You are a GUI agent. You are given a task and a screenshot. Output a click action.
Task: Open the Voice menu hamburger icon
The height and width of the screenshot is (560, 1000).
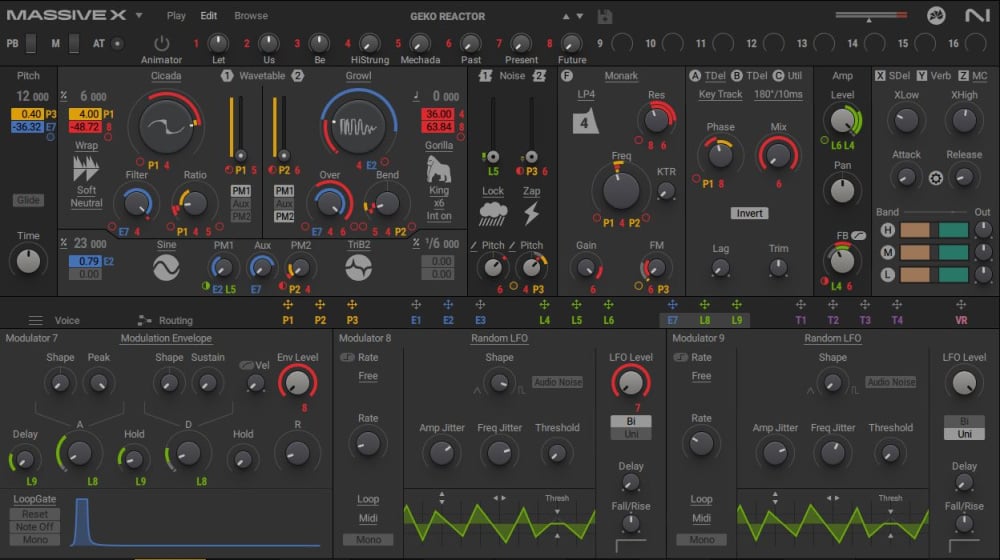pyautogui.click(x=36, y=320)
